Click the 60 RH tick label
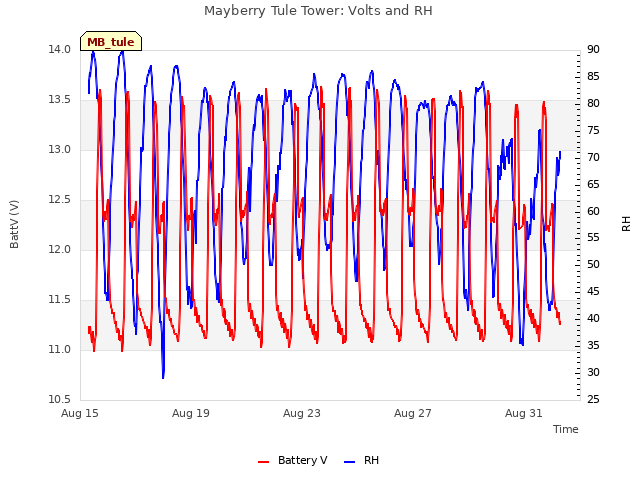The width and height of the screenshot is (640, 480). pos(593,211)
